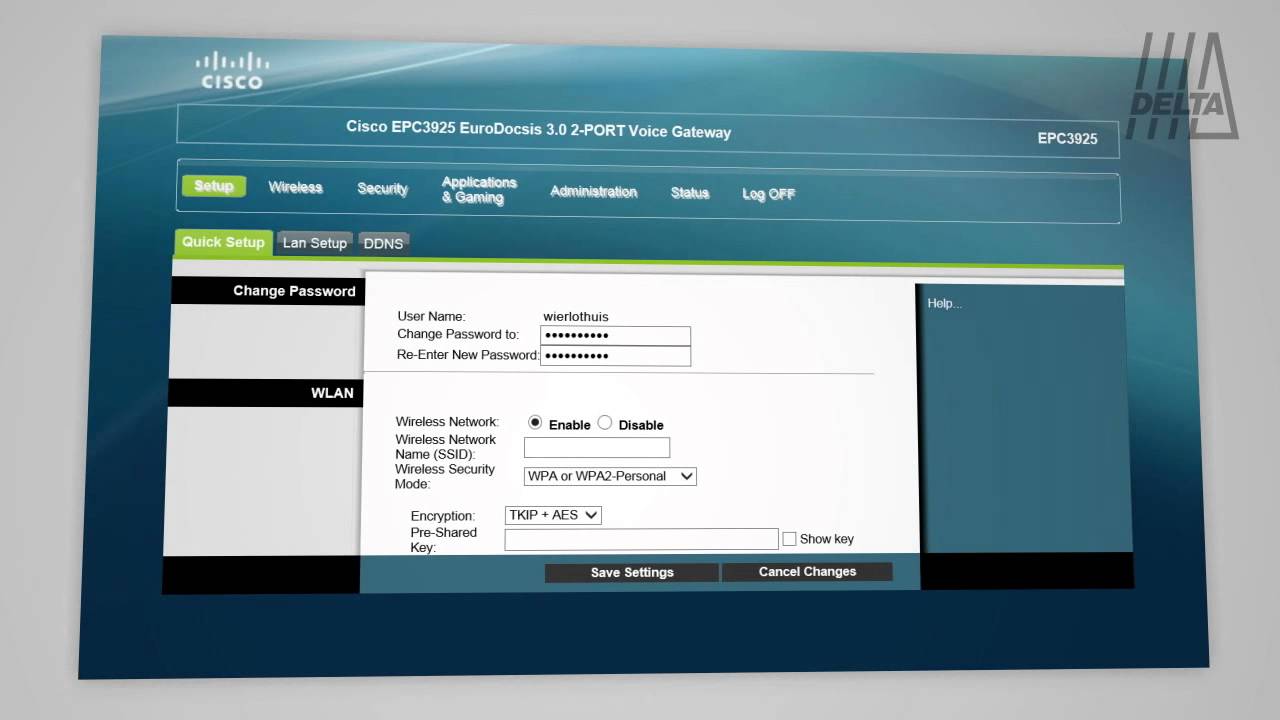Open the Encryption TKIP + AES dropdown
1280x720 pixels.
(553, 515)
